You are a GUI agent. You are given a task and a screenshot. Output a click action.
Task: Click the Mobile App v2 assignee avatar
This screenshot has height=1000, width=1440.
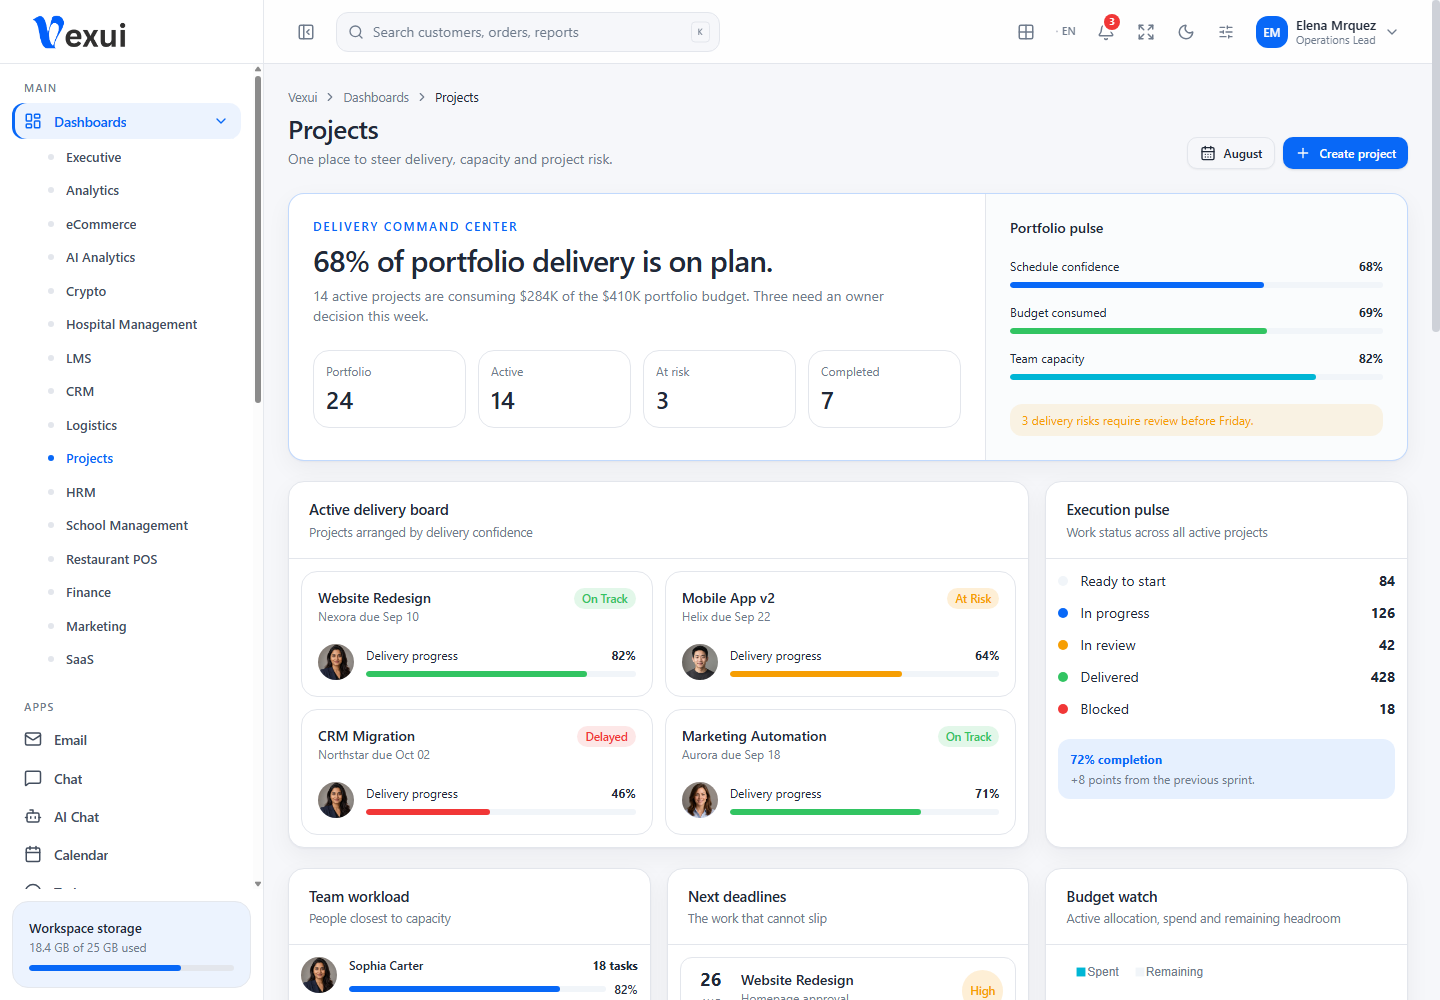coord(700,662)
